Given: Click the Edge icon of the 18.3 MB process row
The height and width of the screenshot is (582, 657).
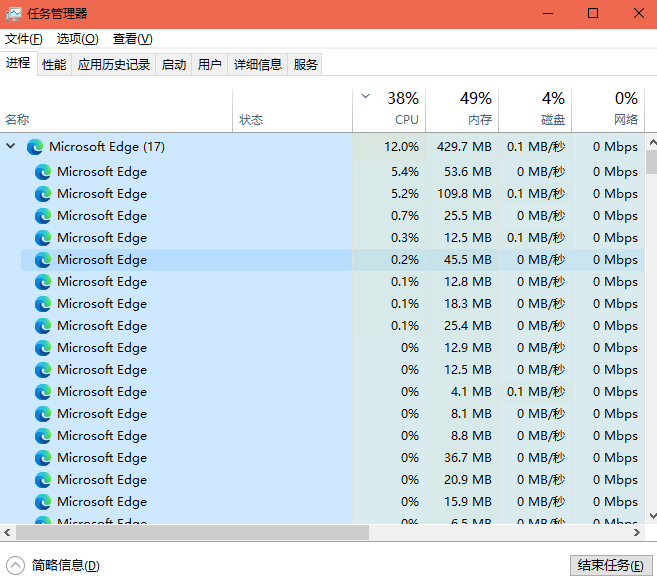Looking at the screenshot, I should point(43,304).
